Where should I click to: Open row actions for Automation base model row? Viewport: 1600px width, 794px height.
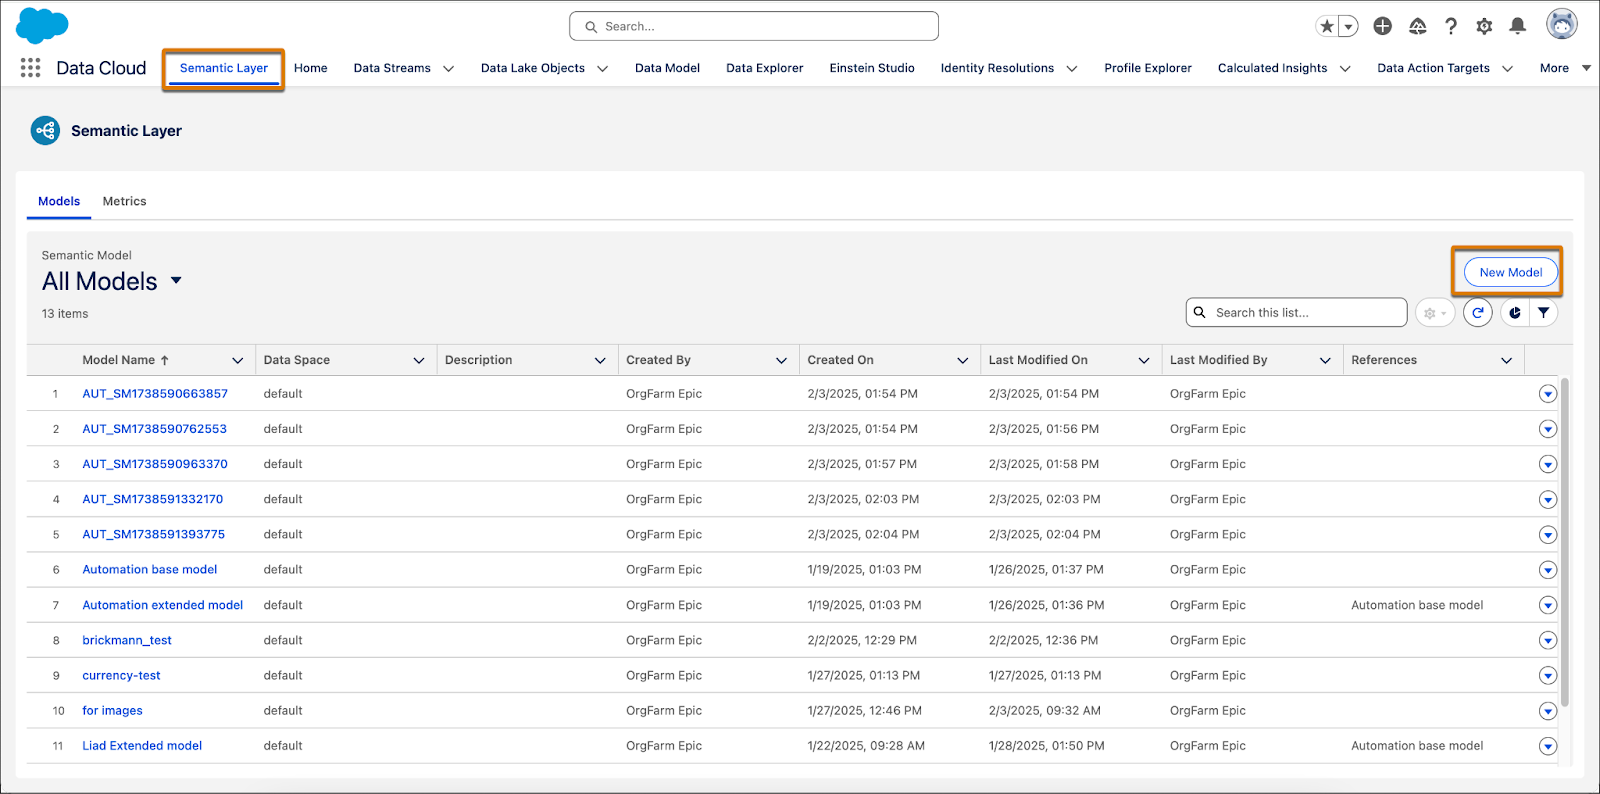pyautogui.click(x=1548, y=570)
